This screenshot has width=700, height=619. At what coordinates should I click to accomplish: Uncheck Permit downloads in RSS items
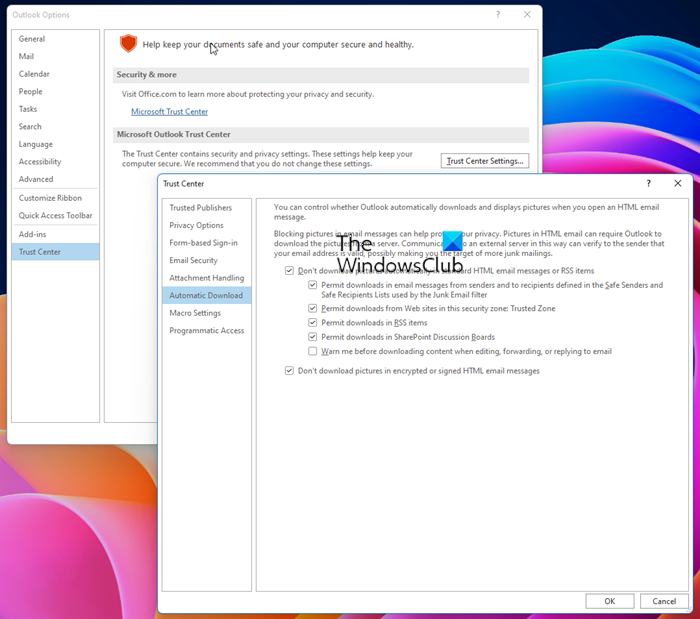pos(312,322)
